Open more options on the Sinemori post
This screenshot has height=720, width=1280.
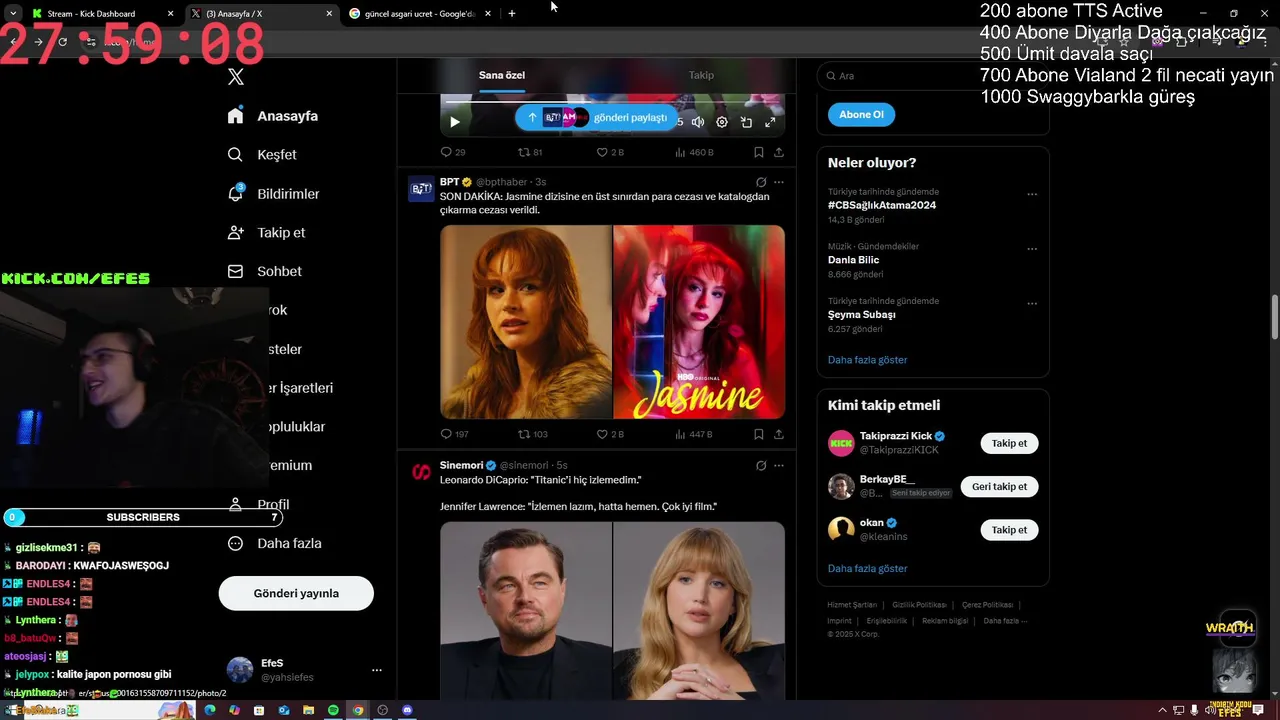point(779,465)
